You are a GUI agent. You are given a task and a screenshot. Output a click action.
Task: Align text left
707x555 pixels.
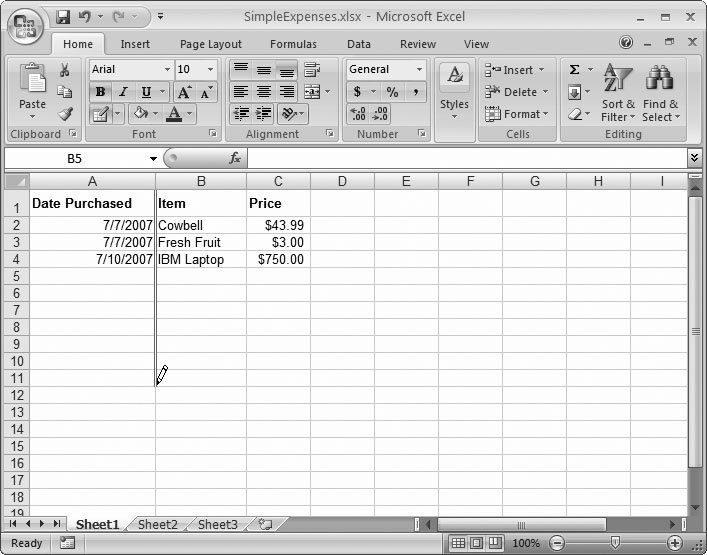(241, 92)
